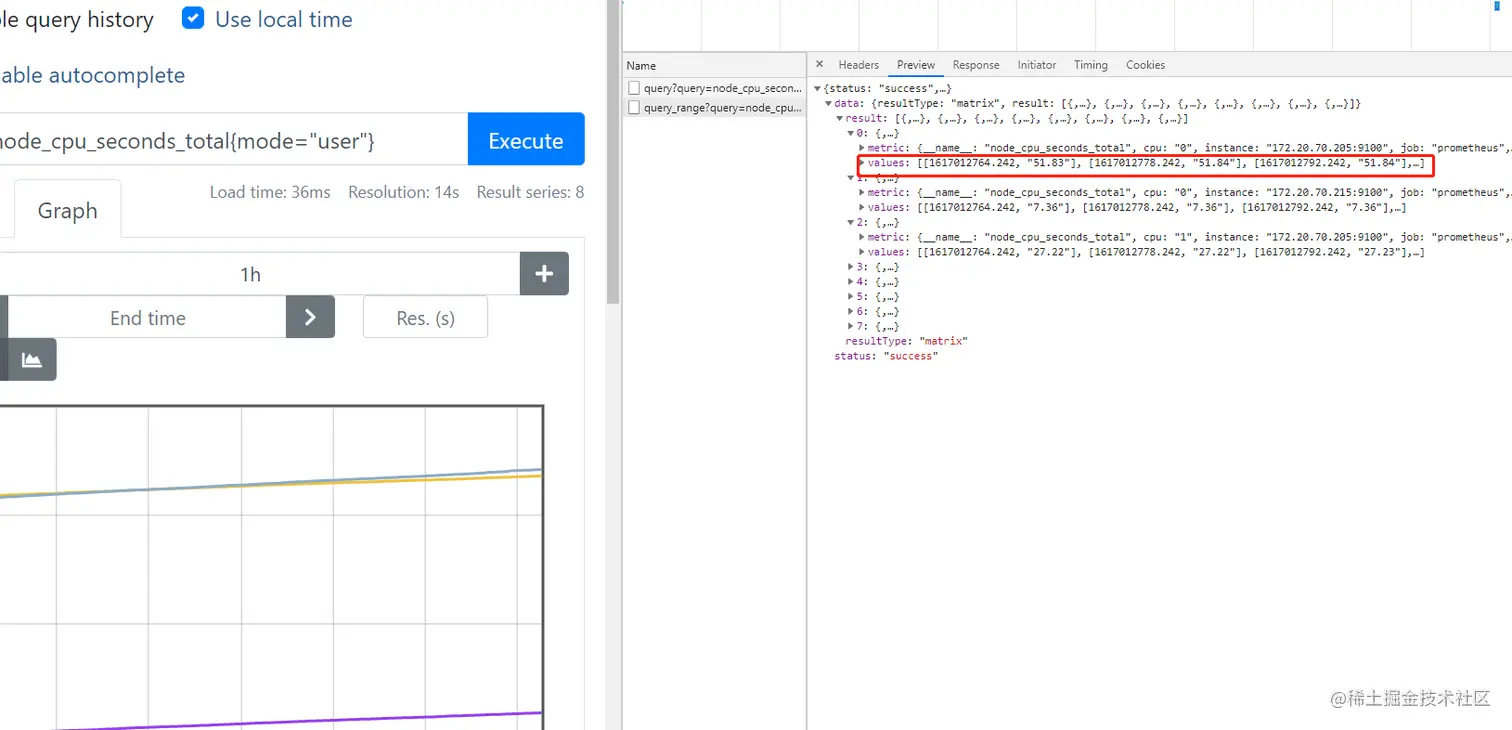Click the "Result series: 8" text

[530, 191]
